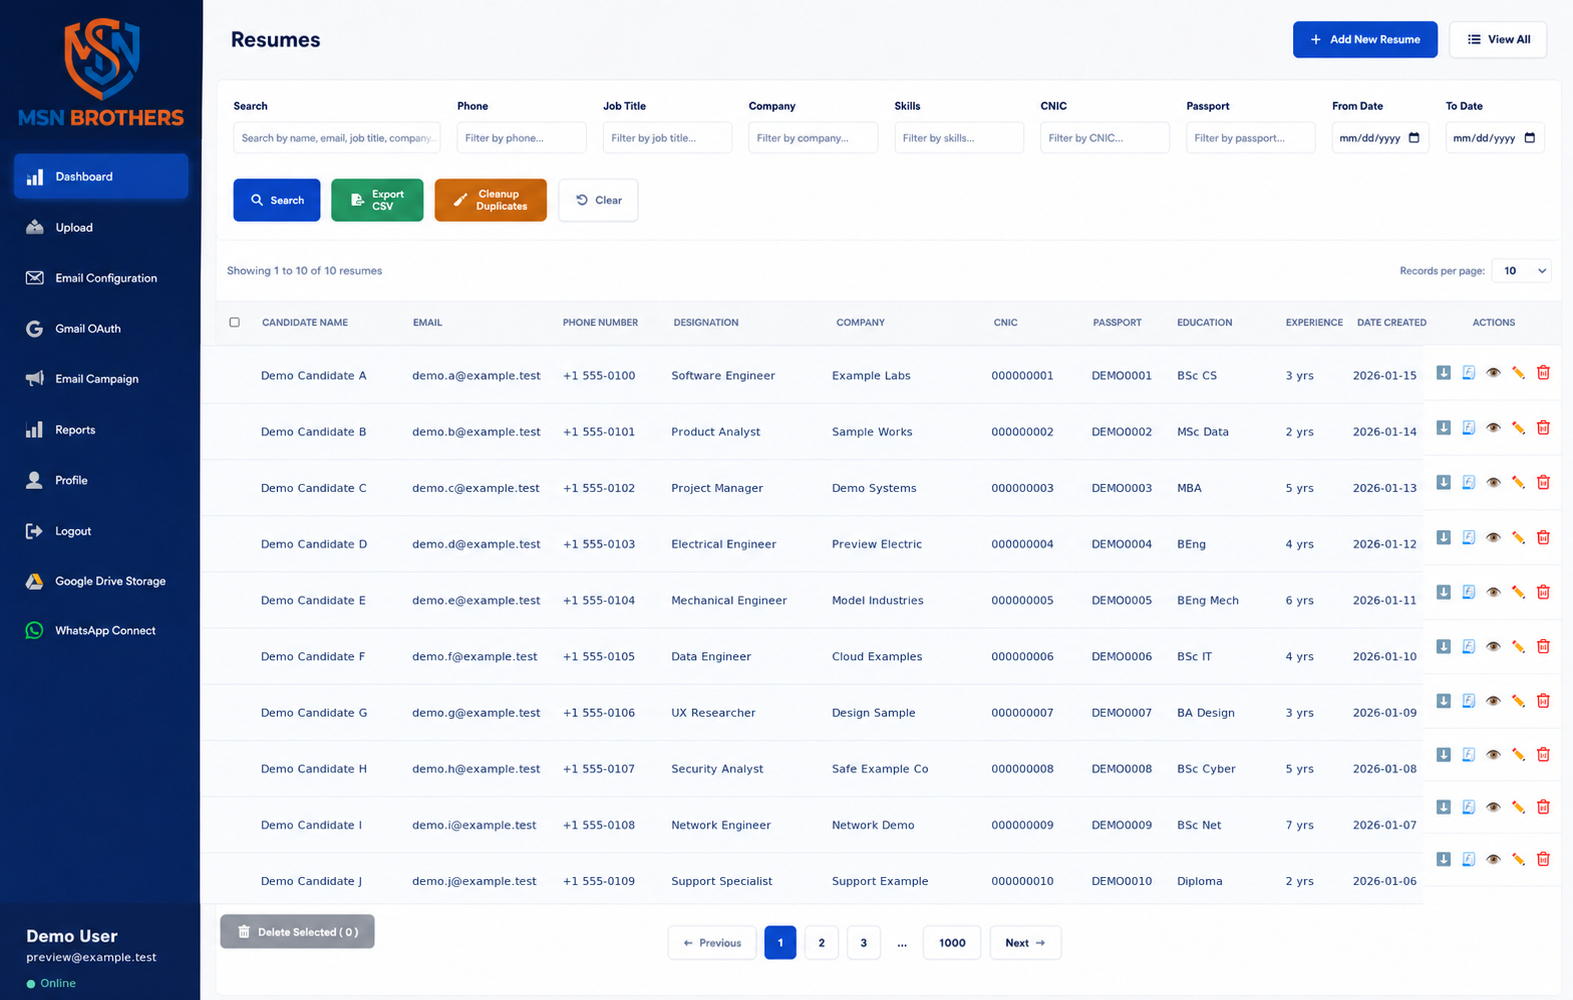Click Export CSV button
The image size is (1573, 1000).
(x=377, y=200)
